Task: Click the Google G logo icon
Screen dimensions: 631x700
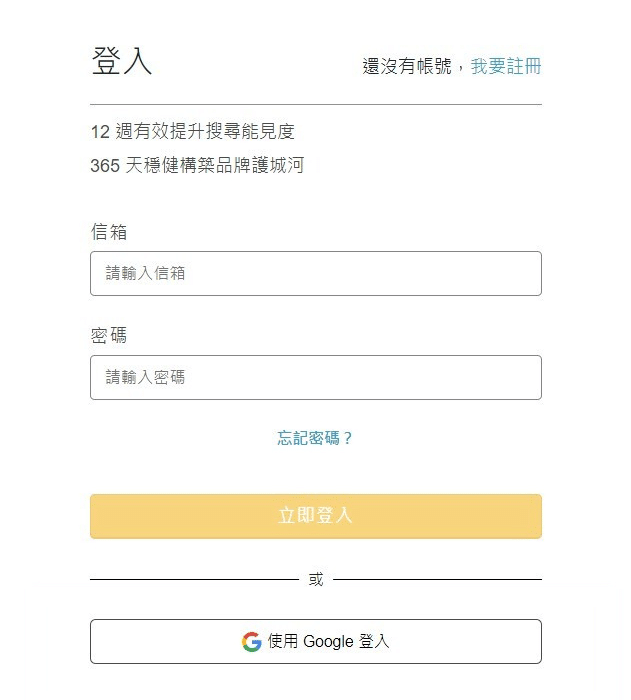Action: click(251, 642)
